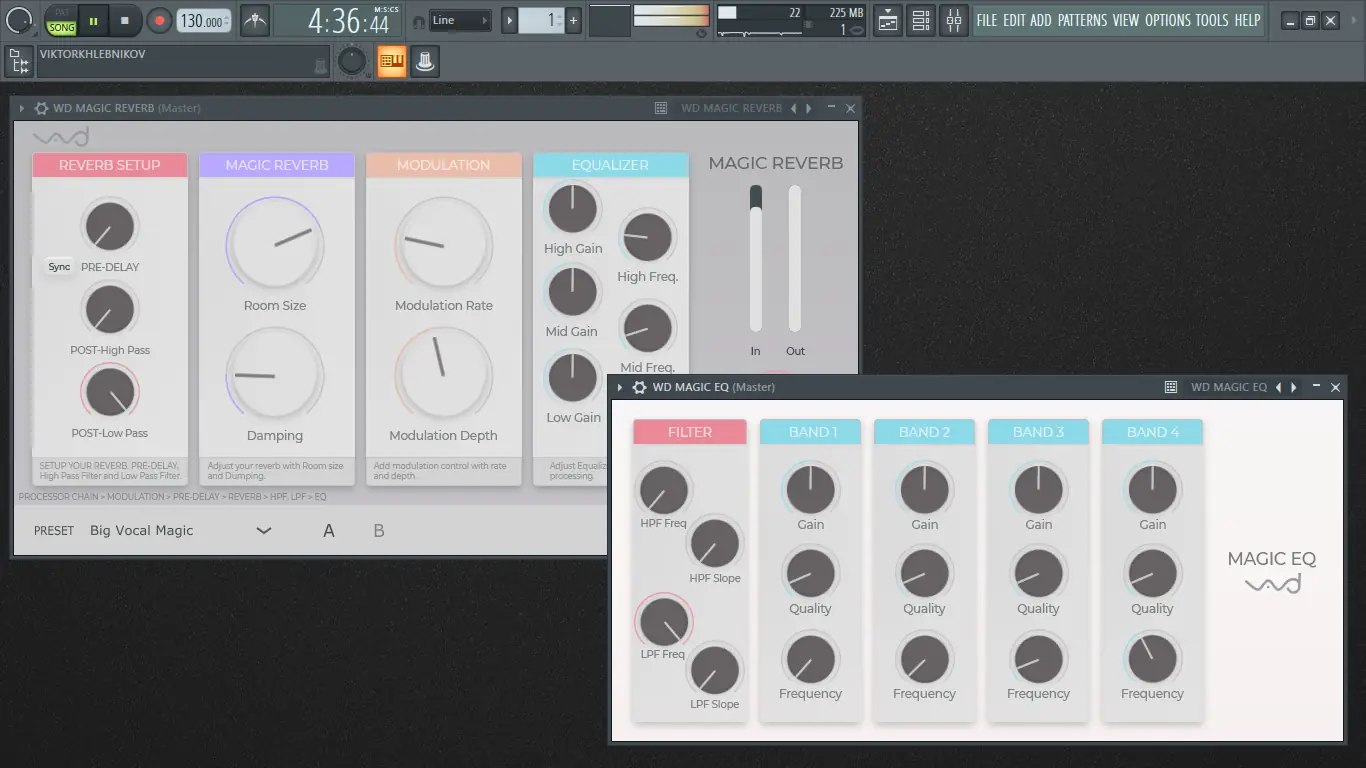The width and height of the screenshot is (1366, 768).
Task: Click the Damping knob
Action: click(275, 375)
